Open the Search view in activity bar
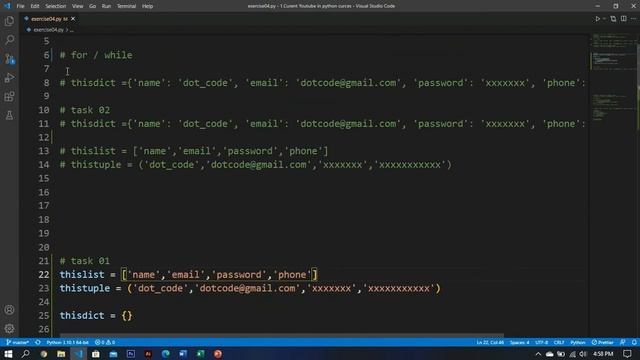 [9, 40]
